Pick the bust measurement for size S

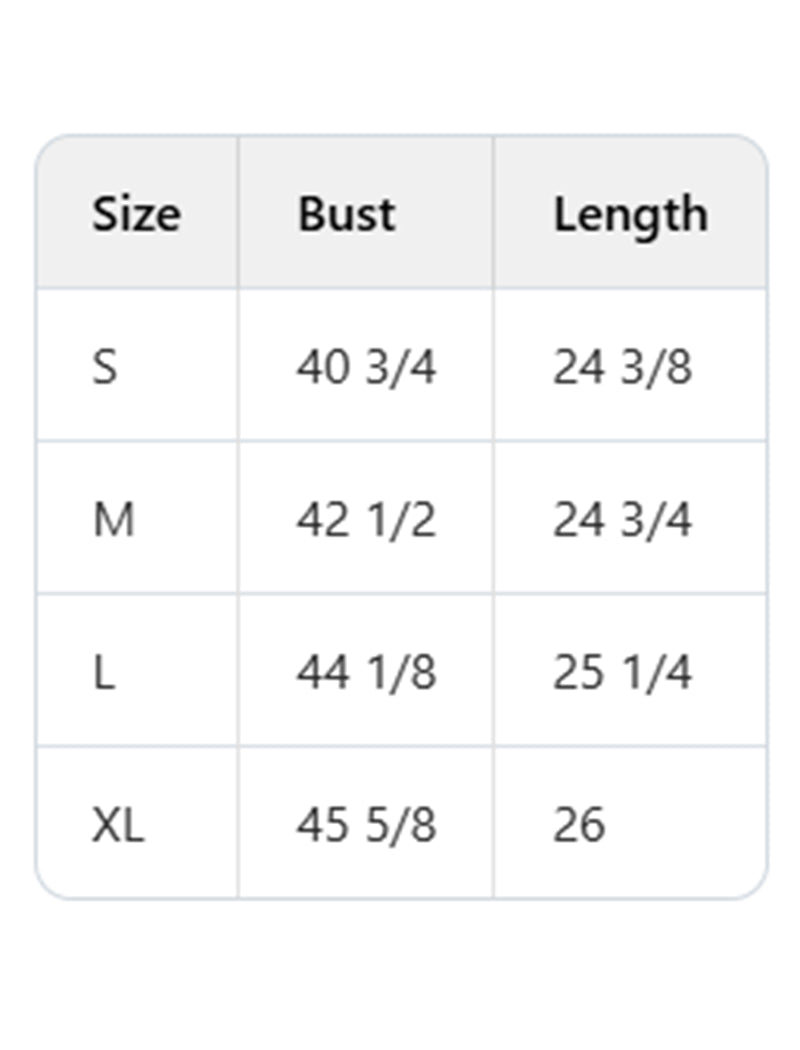366,368
